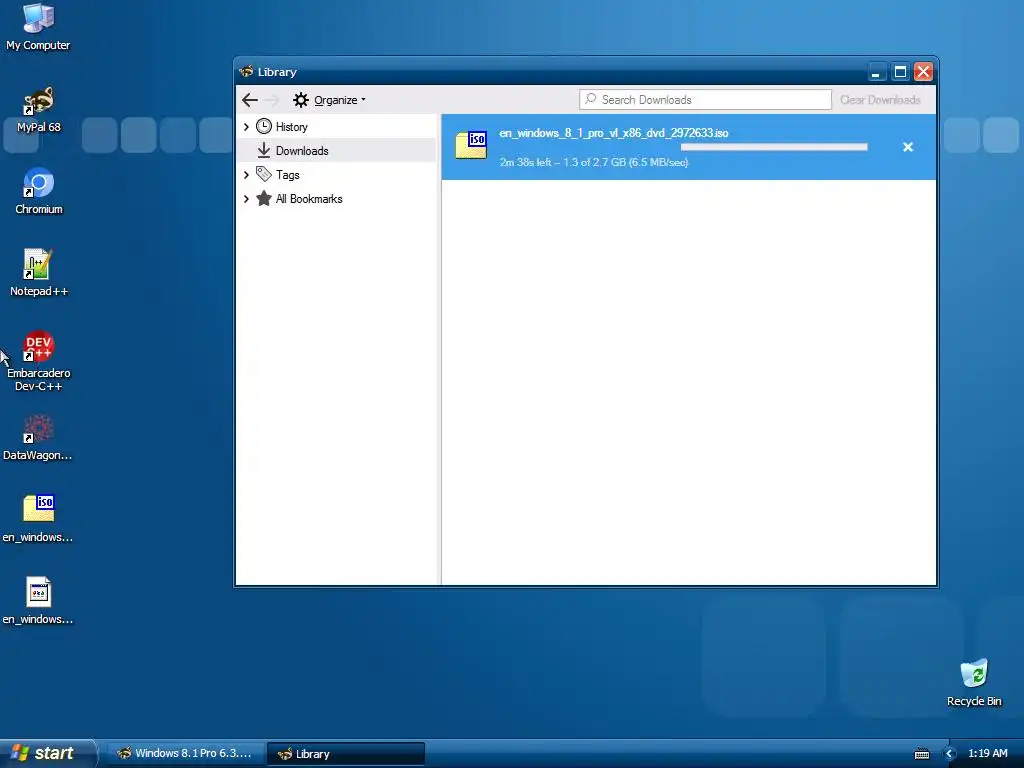
Task: Click the ISO file icon in download row
Action: (472, 145)
